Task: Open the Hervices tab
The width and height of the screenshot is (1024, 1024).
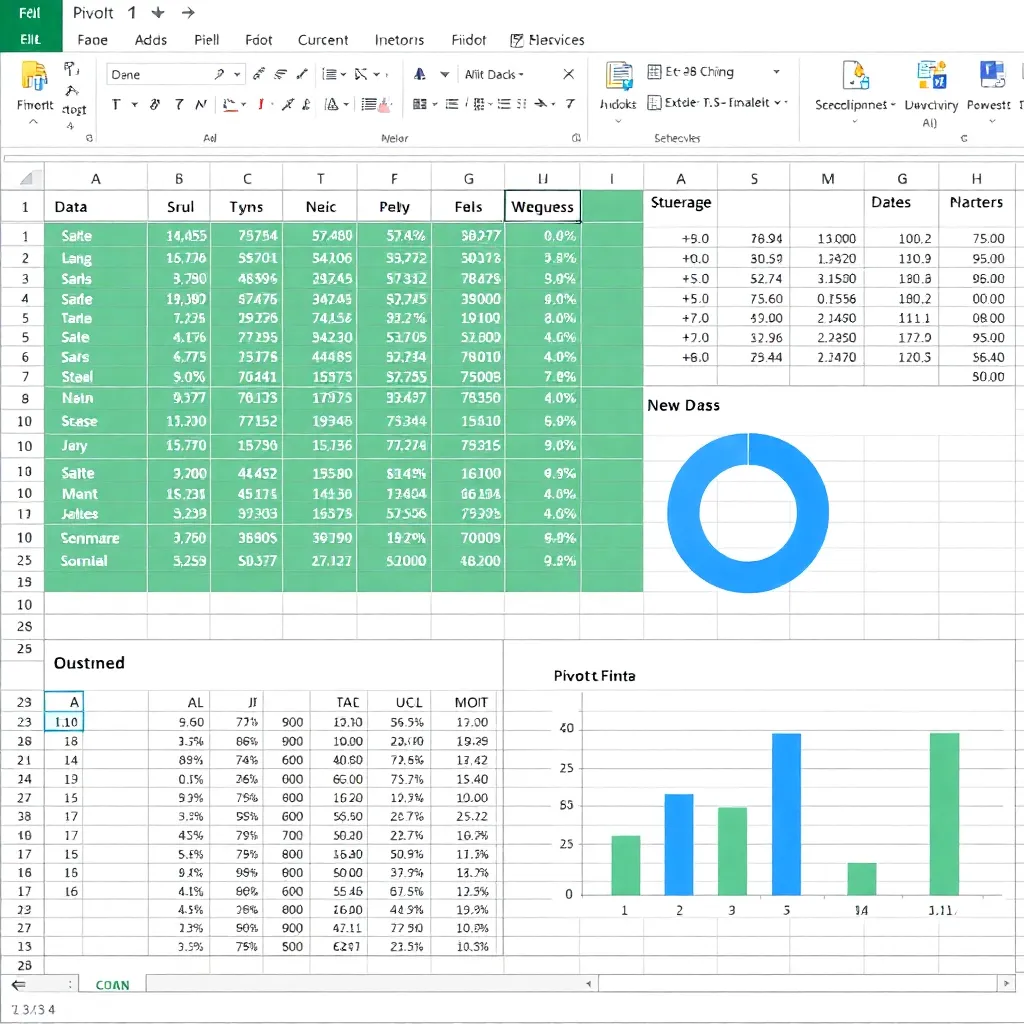Action: (548, 40)
